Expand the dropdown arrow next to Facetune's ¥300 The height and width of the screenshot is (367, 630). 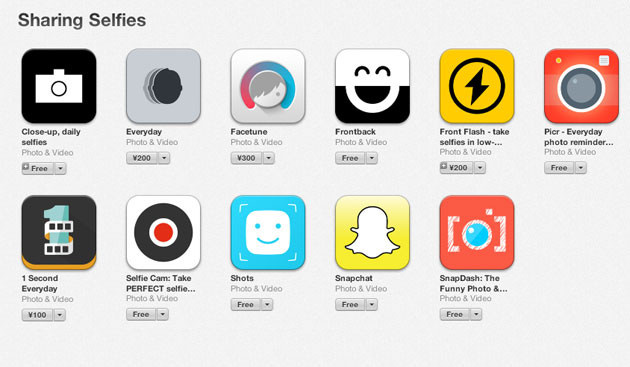tap(269, 158)
